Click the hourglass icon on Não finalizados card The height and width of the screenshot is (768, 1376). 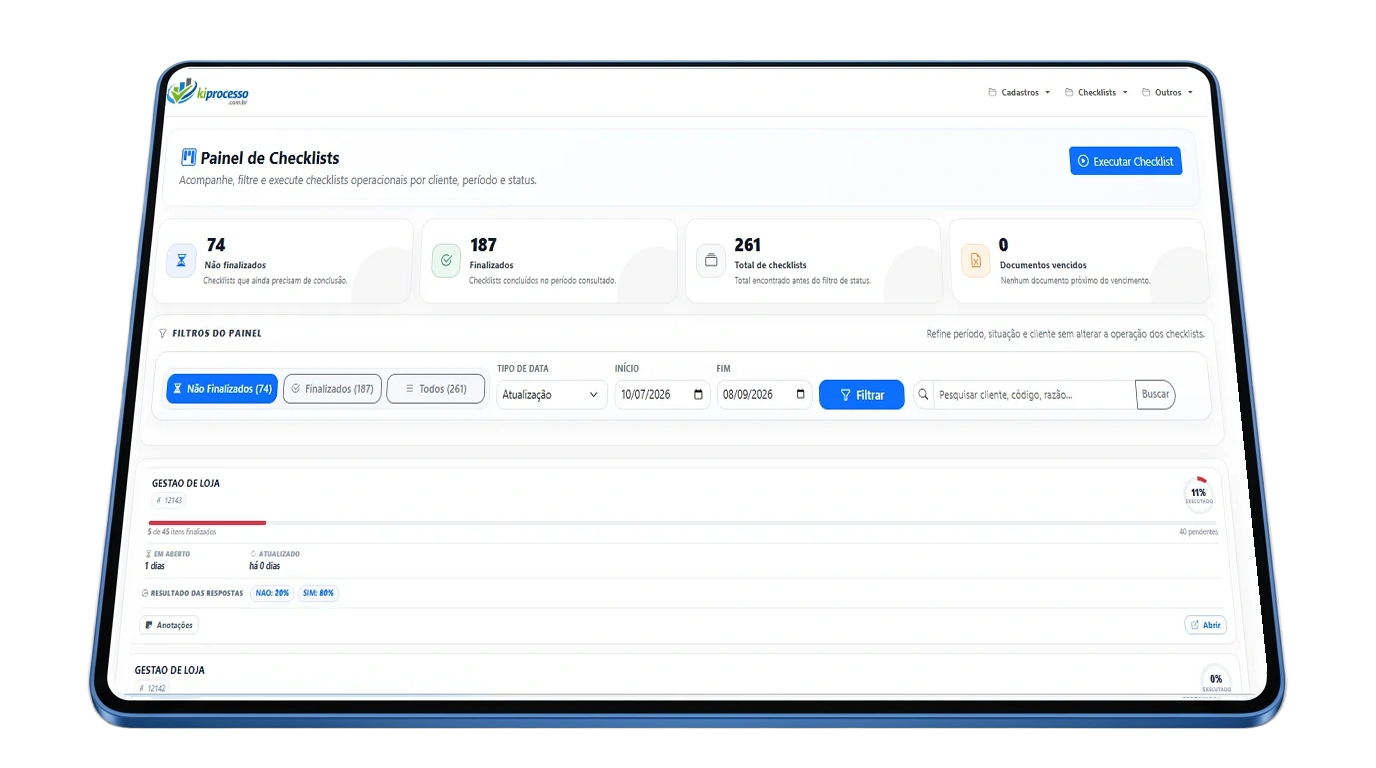(181, 260)
